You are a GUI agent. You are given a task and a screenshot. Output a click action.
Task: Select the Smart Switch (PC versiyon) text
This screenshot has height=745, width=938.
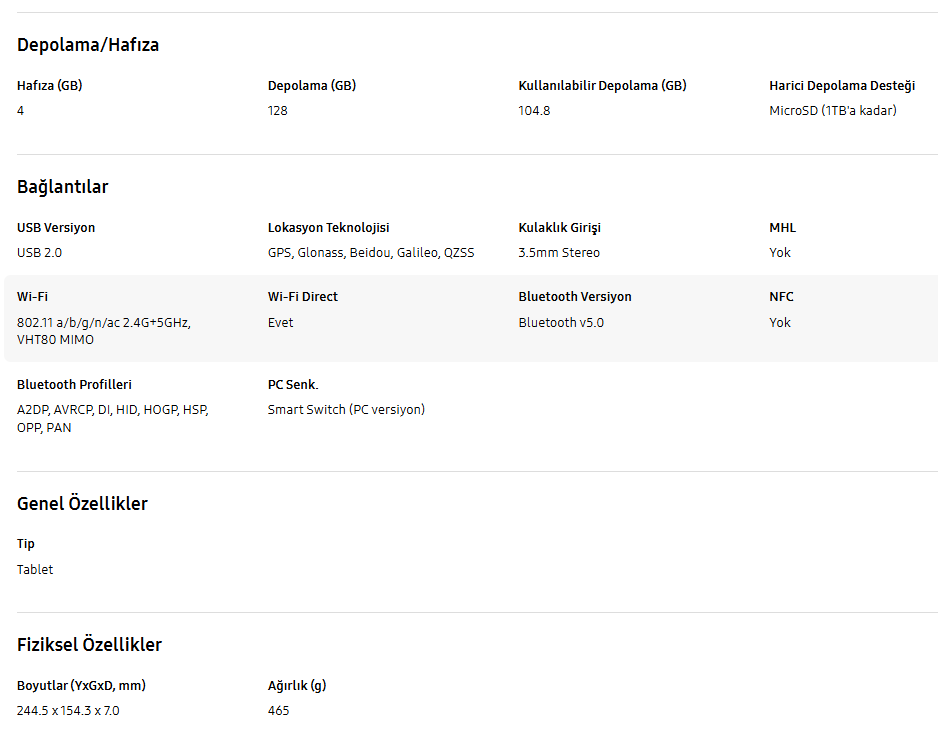[x=346, y=410]
